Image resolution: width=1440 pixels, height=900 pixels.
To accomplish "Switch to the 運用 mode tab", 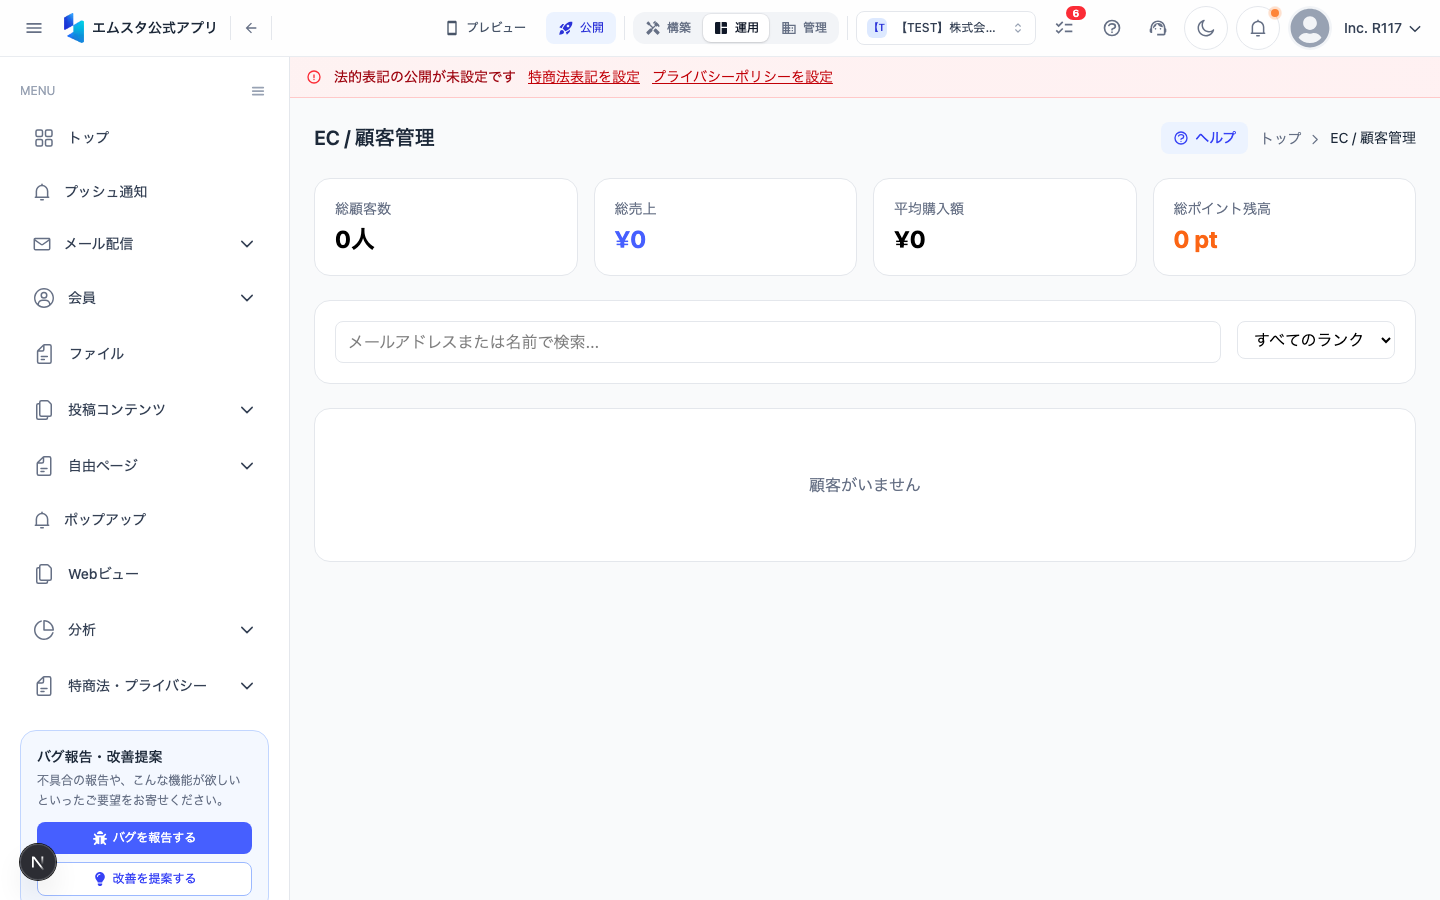I will [736, 28].
